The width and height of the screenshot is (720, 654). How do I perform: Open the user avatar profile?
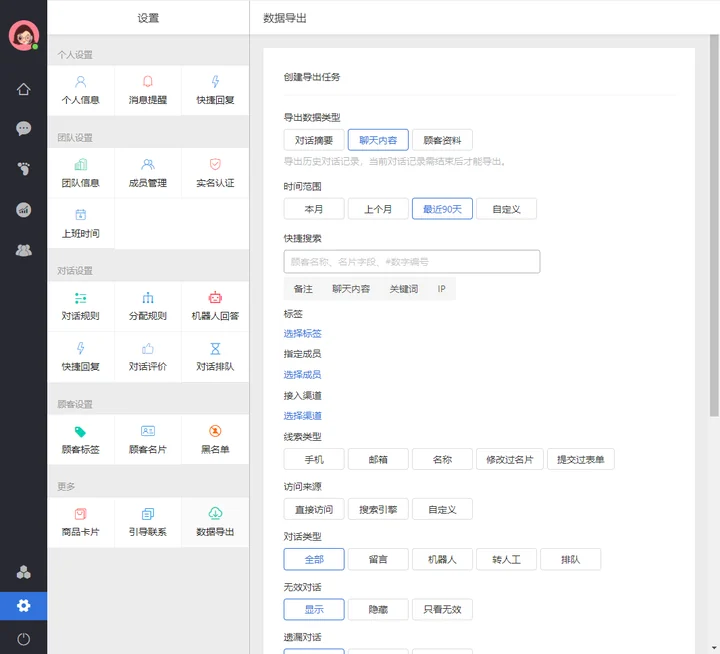[x=23, y=35]
